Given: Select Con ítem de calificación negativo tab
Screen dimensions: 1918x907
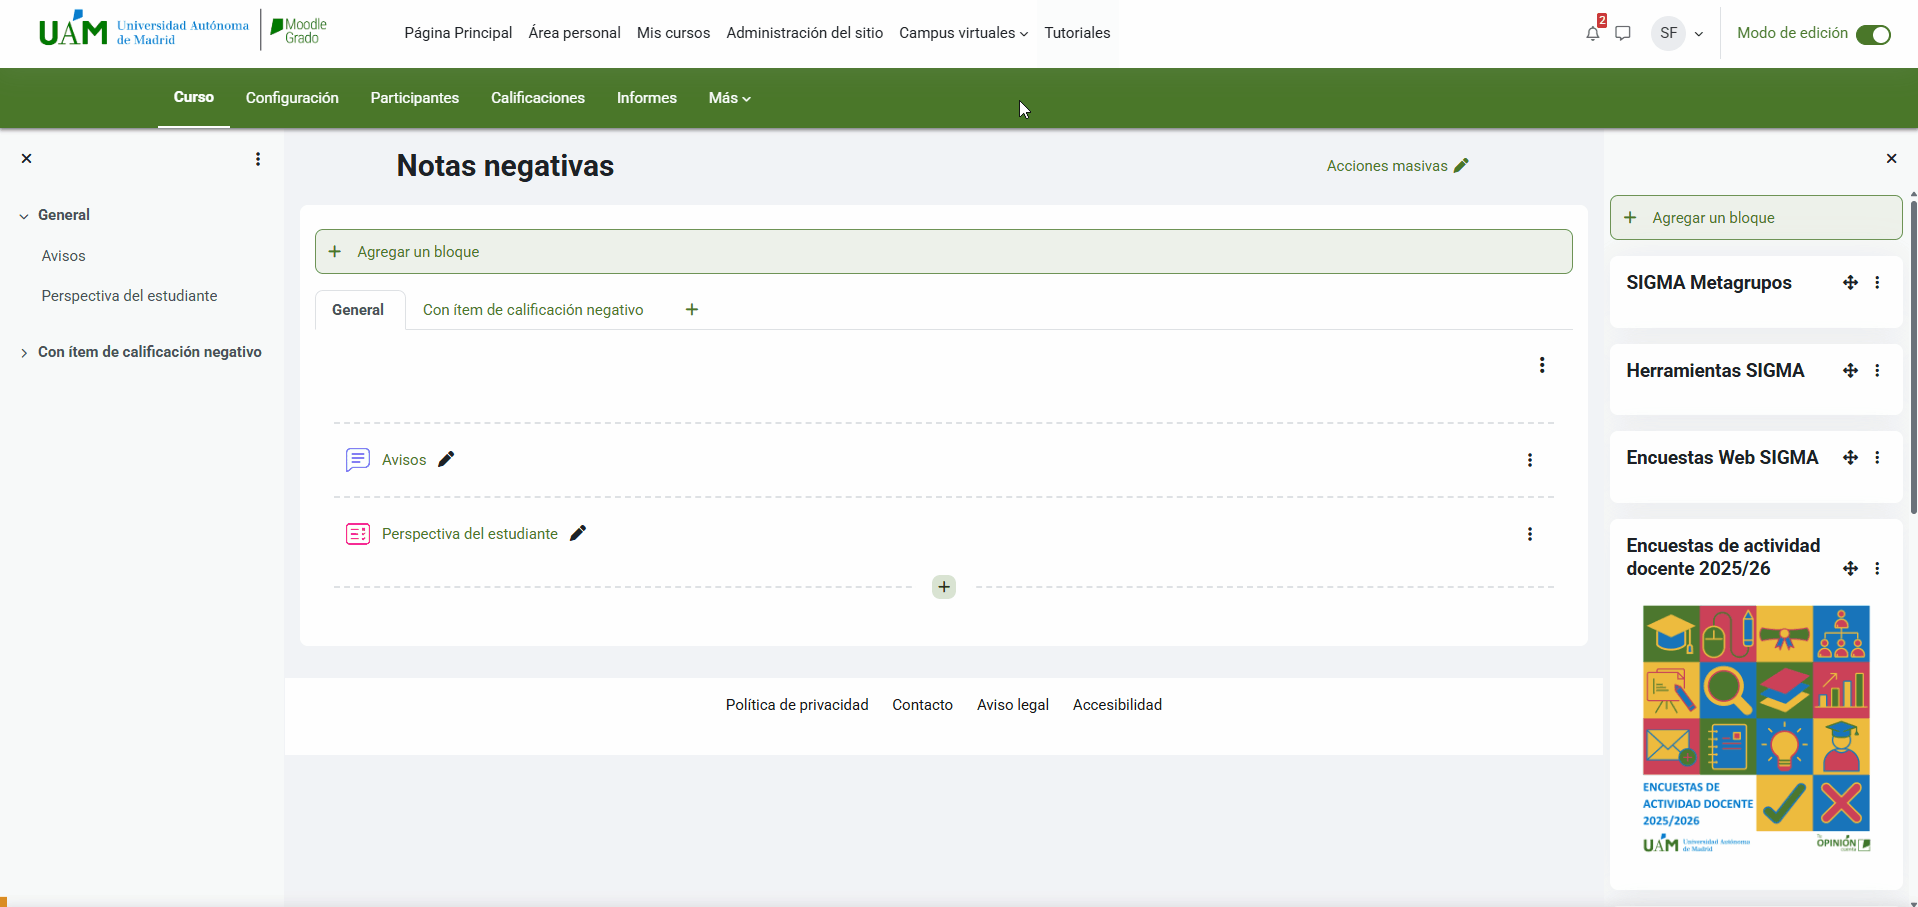Looking at the screenshot, I should click(532, 310).
